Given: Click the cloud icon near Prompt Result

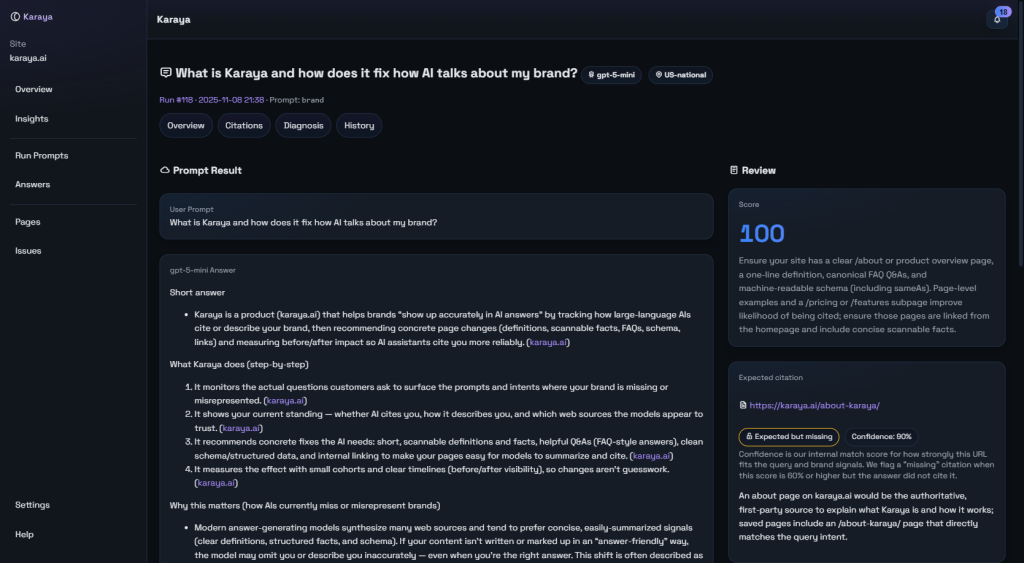Looking at the screenshot, I should [x=165, y=171].
